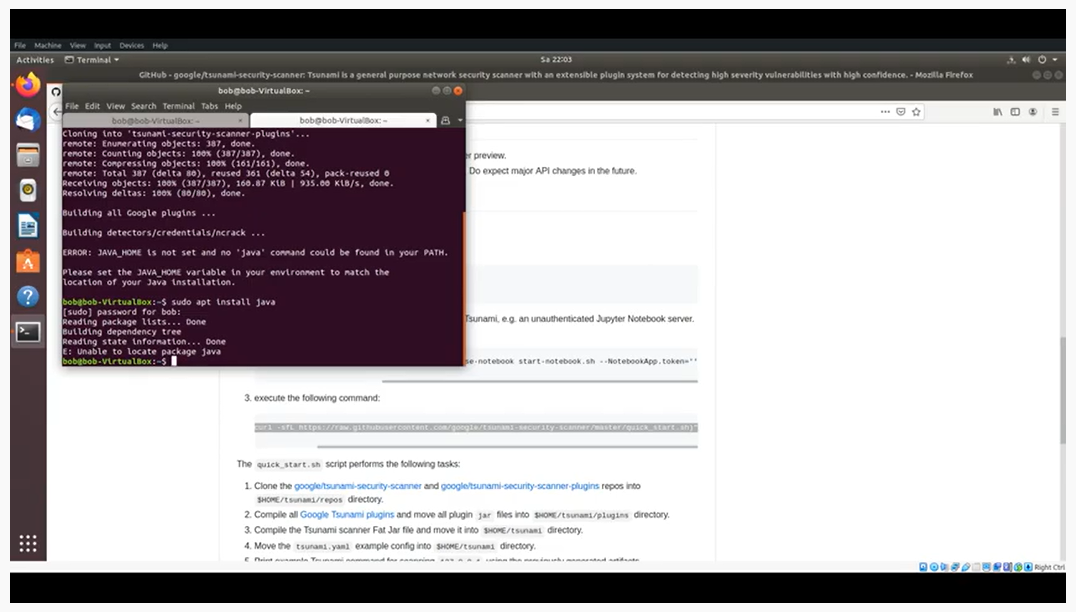Image resolution: width=1076 pixels, height=612 pixels.
Task: Open the Files manager dock icon
Action: click(28, 155)
